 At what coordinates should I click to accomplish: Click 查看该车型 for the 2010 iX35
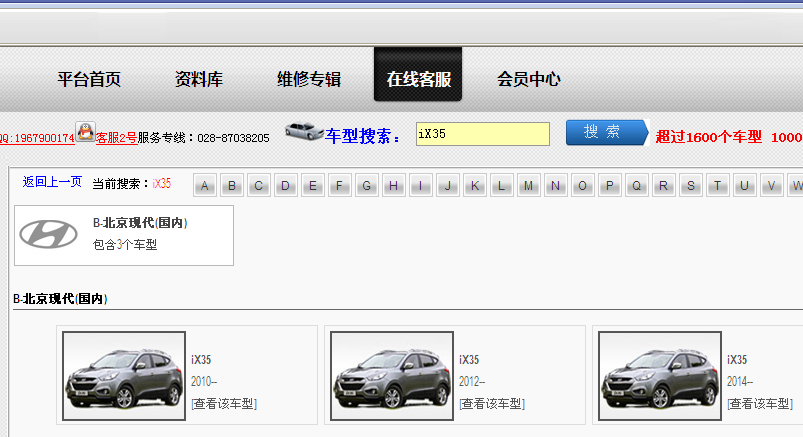pos(224,404)
